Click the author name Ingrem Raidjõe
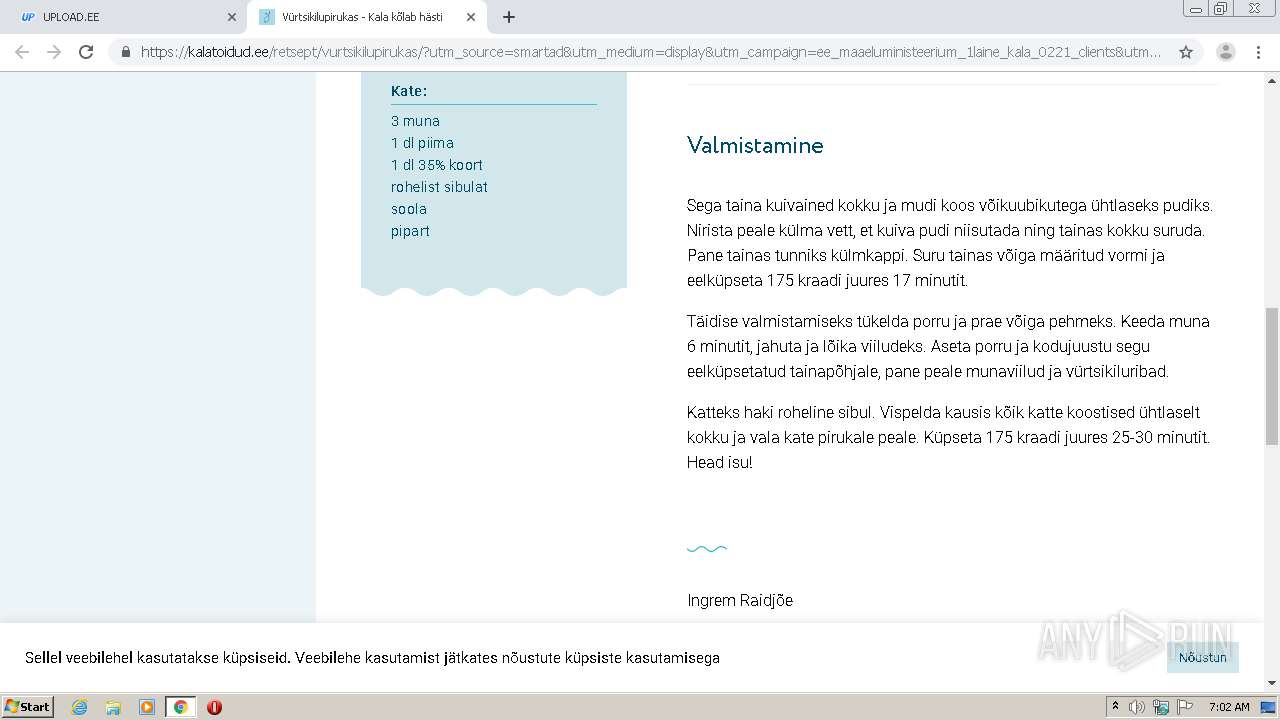The image size is (1280, 720). (740, 601)
